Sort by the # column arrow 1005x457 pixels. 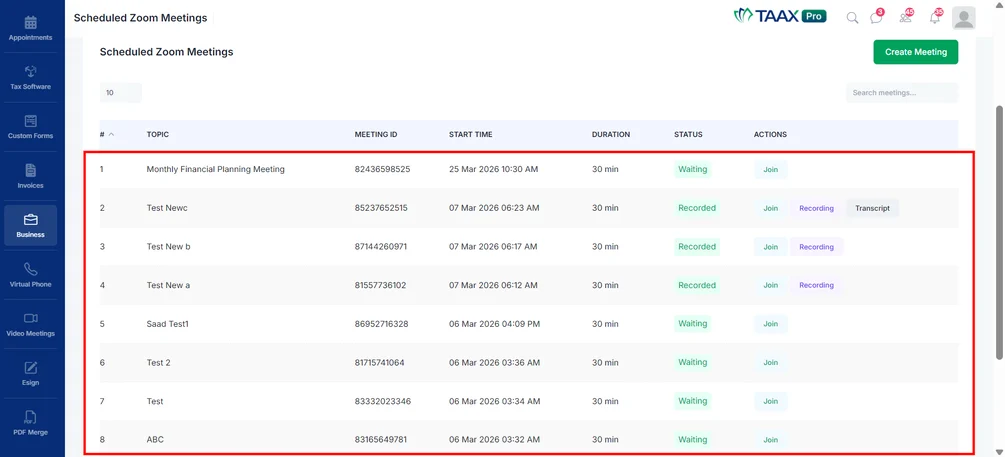112,135
